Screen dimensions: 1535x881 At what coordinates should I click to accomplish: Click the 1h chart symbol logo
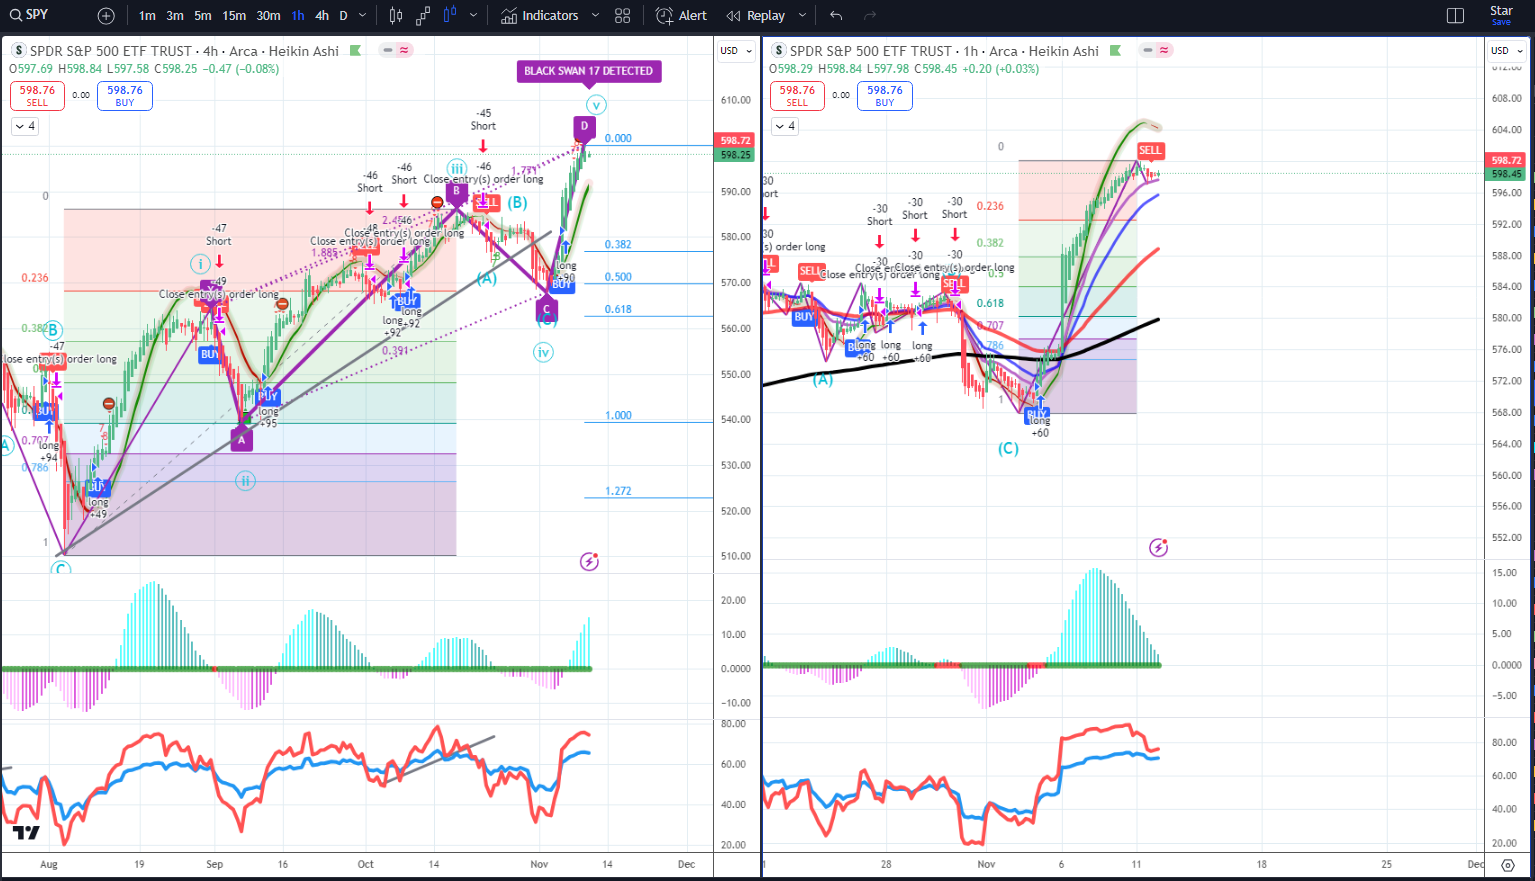[779, 51]
